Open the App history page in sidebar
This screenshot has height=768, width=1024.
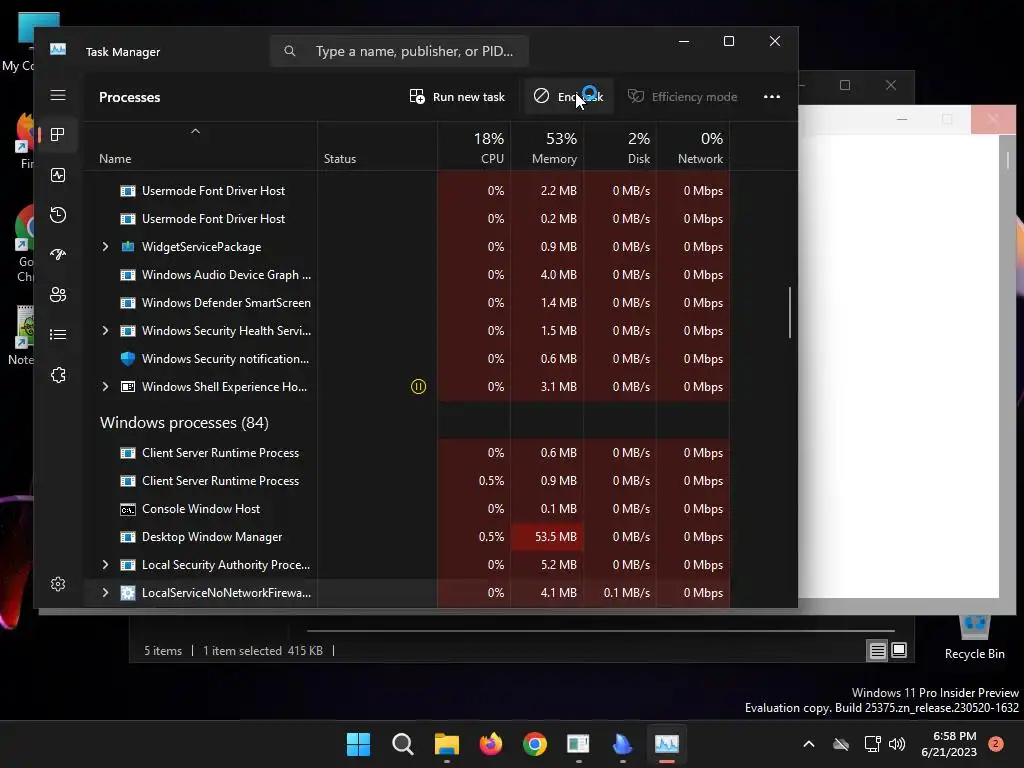tap(58, 215)
